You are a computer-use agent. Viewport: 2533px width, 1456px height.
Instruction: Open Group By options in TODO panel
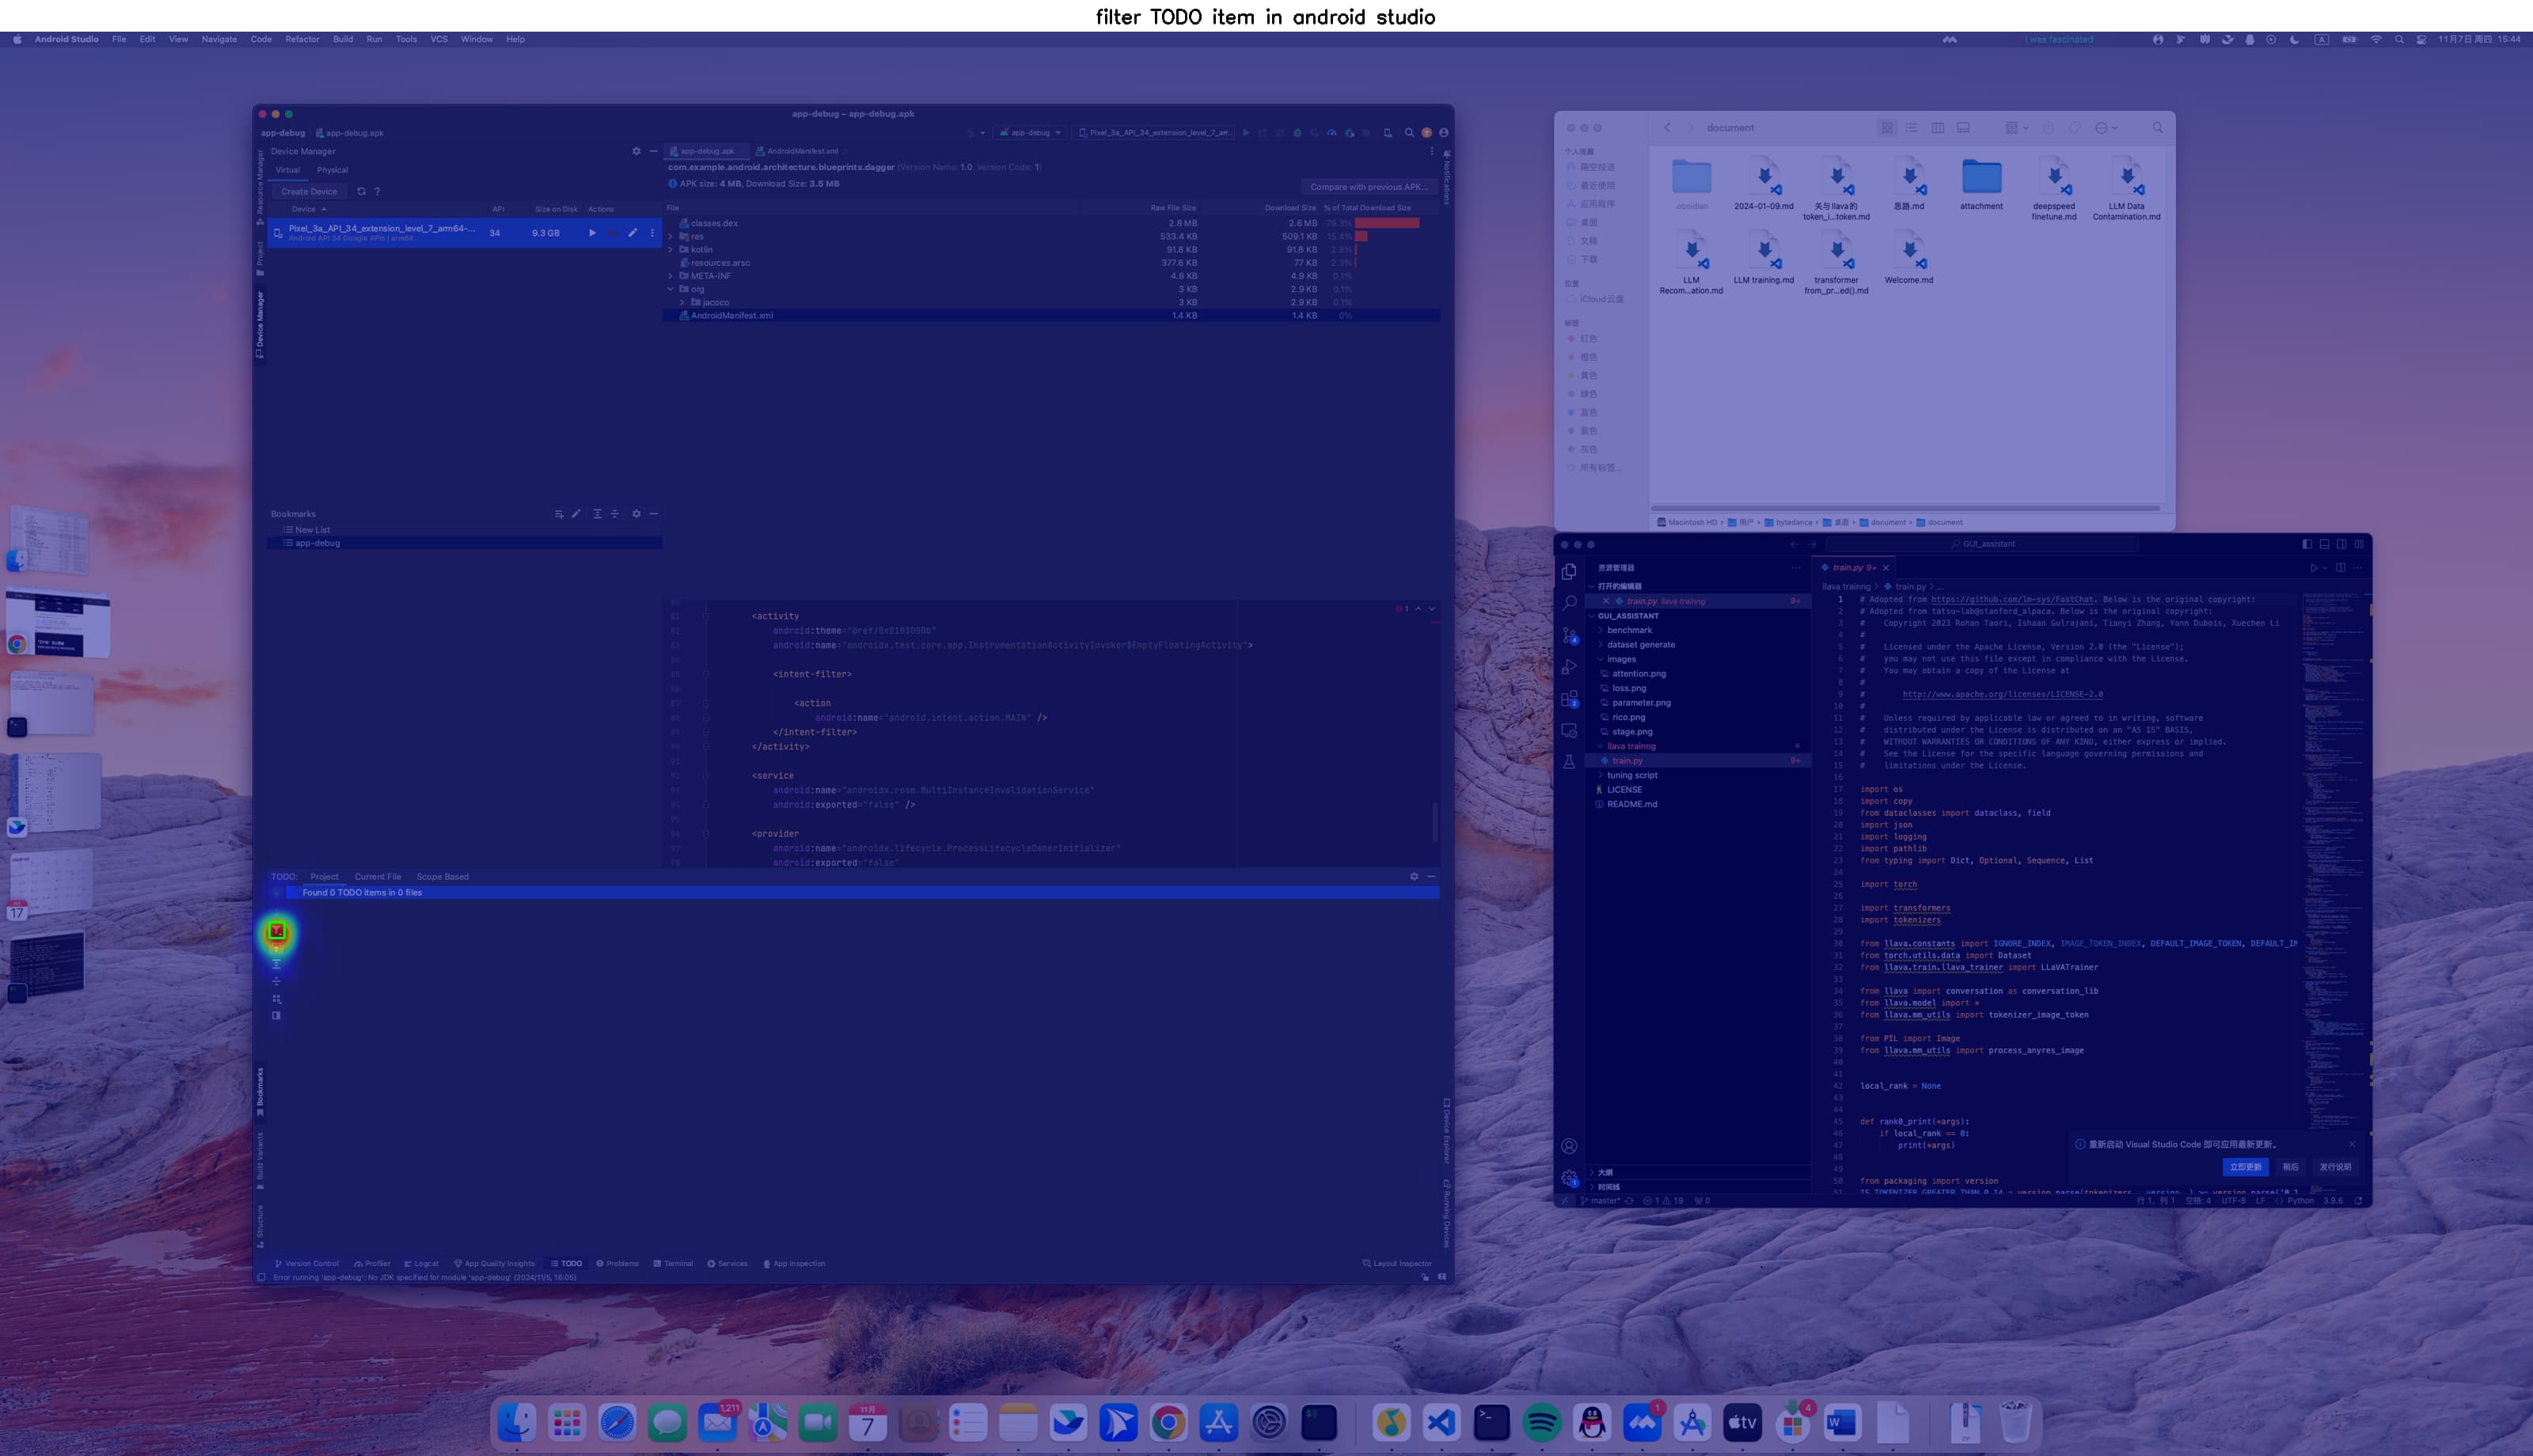click(x=277, y=998)
